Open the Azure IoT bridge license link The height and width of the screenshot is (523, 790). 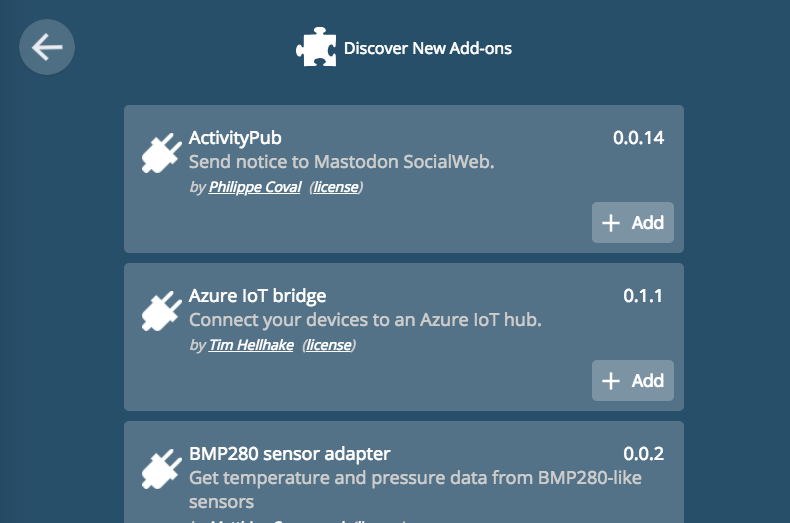(329, 345)
